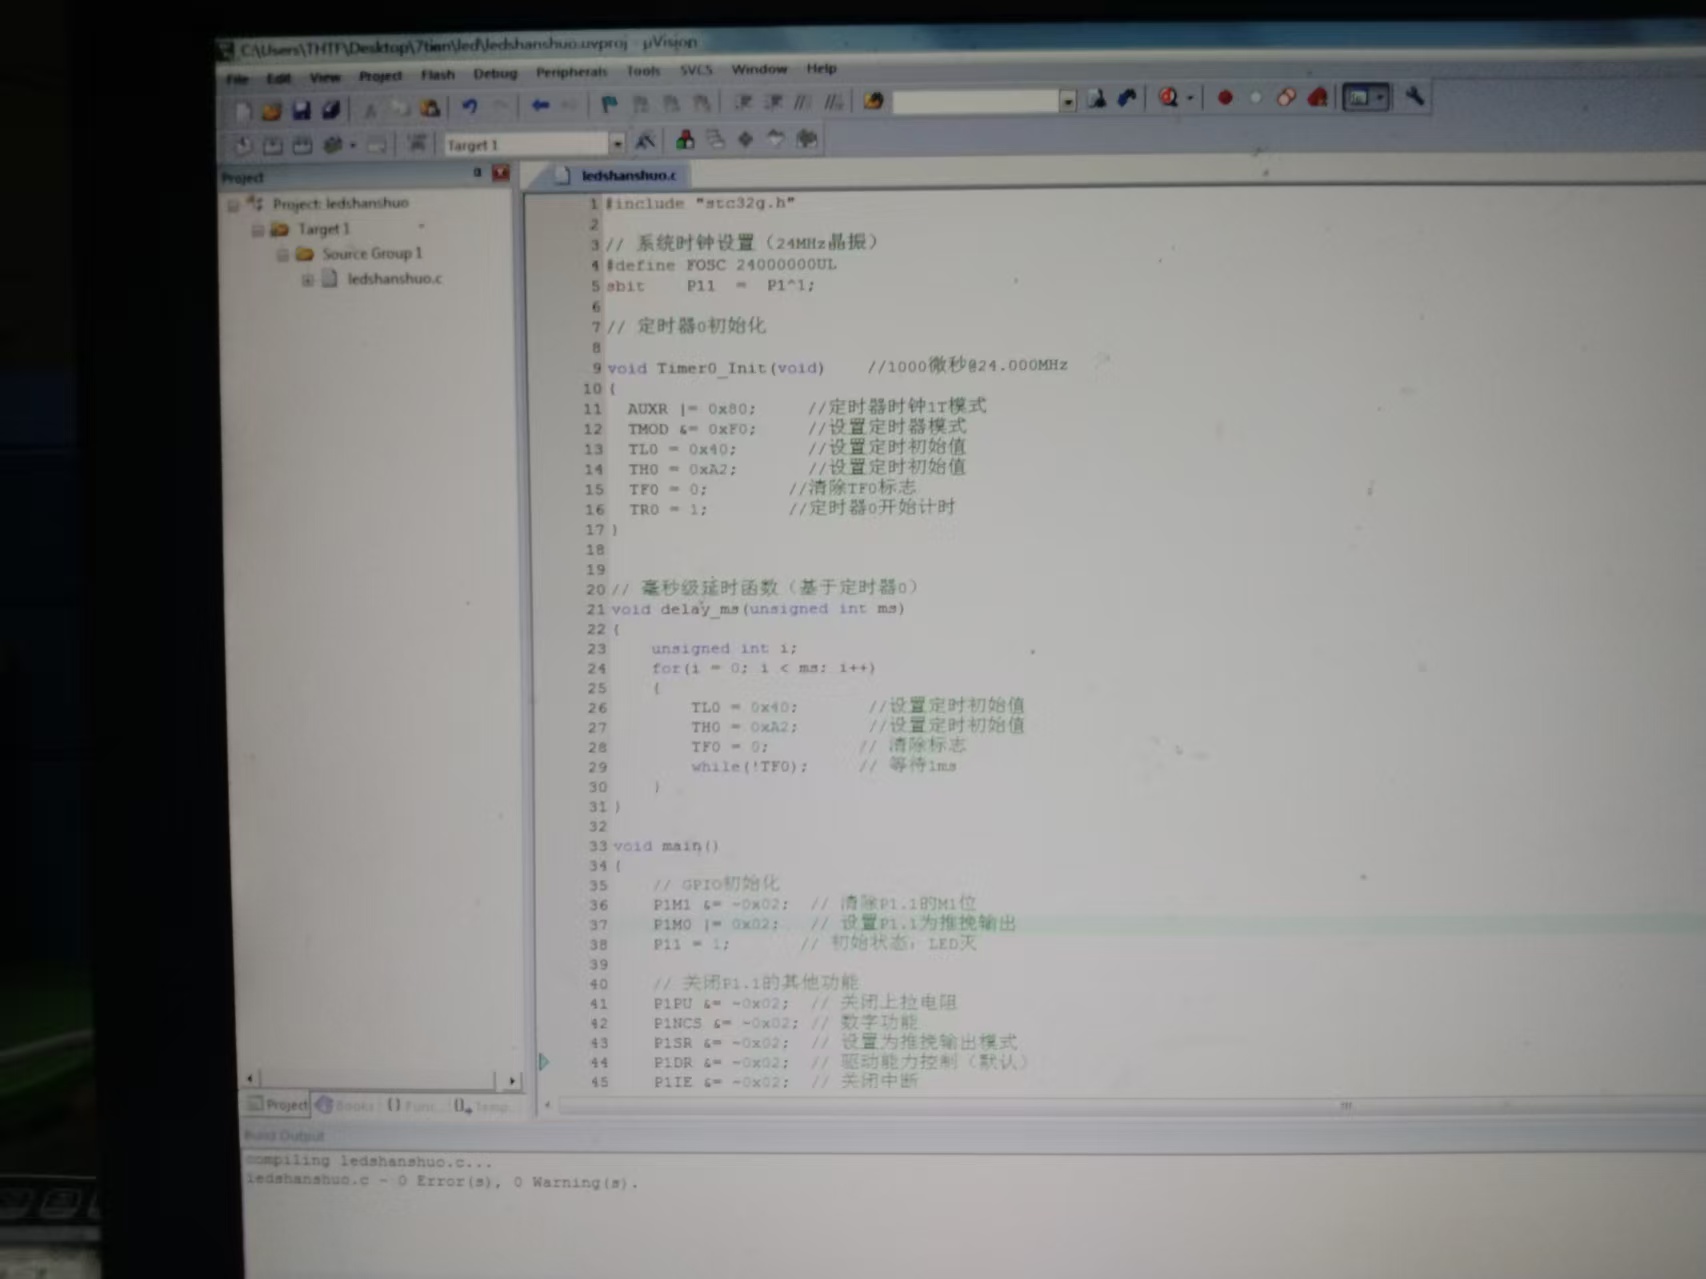Screen dimensions: 1706x1279
Task: Click the Project panel's left scroll arrow
Action: 250,1079
